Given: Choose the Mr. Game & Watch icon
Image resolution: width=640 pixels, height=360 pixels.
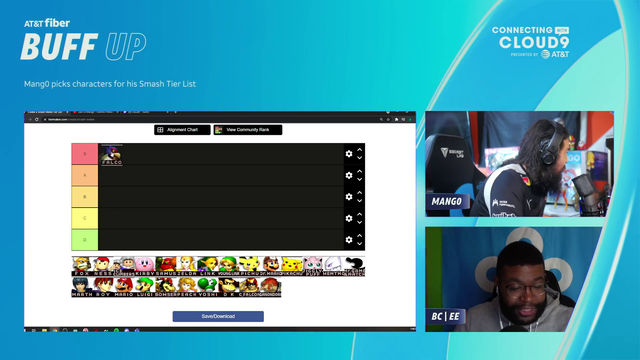Looking at the screenshot, I should pyautogui.click(x=355, y=266).
